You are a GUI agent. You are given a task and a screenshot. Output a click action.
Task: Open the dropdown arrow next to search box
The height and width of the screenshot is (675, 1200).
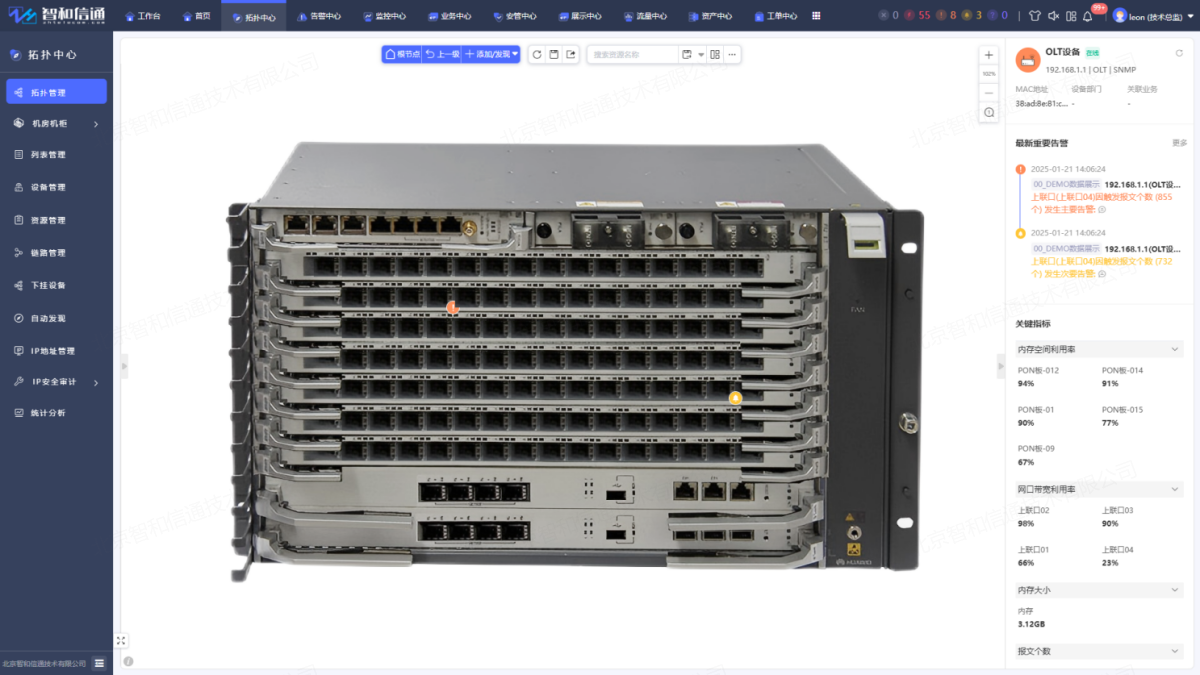click(701, 54)
